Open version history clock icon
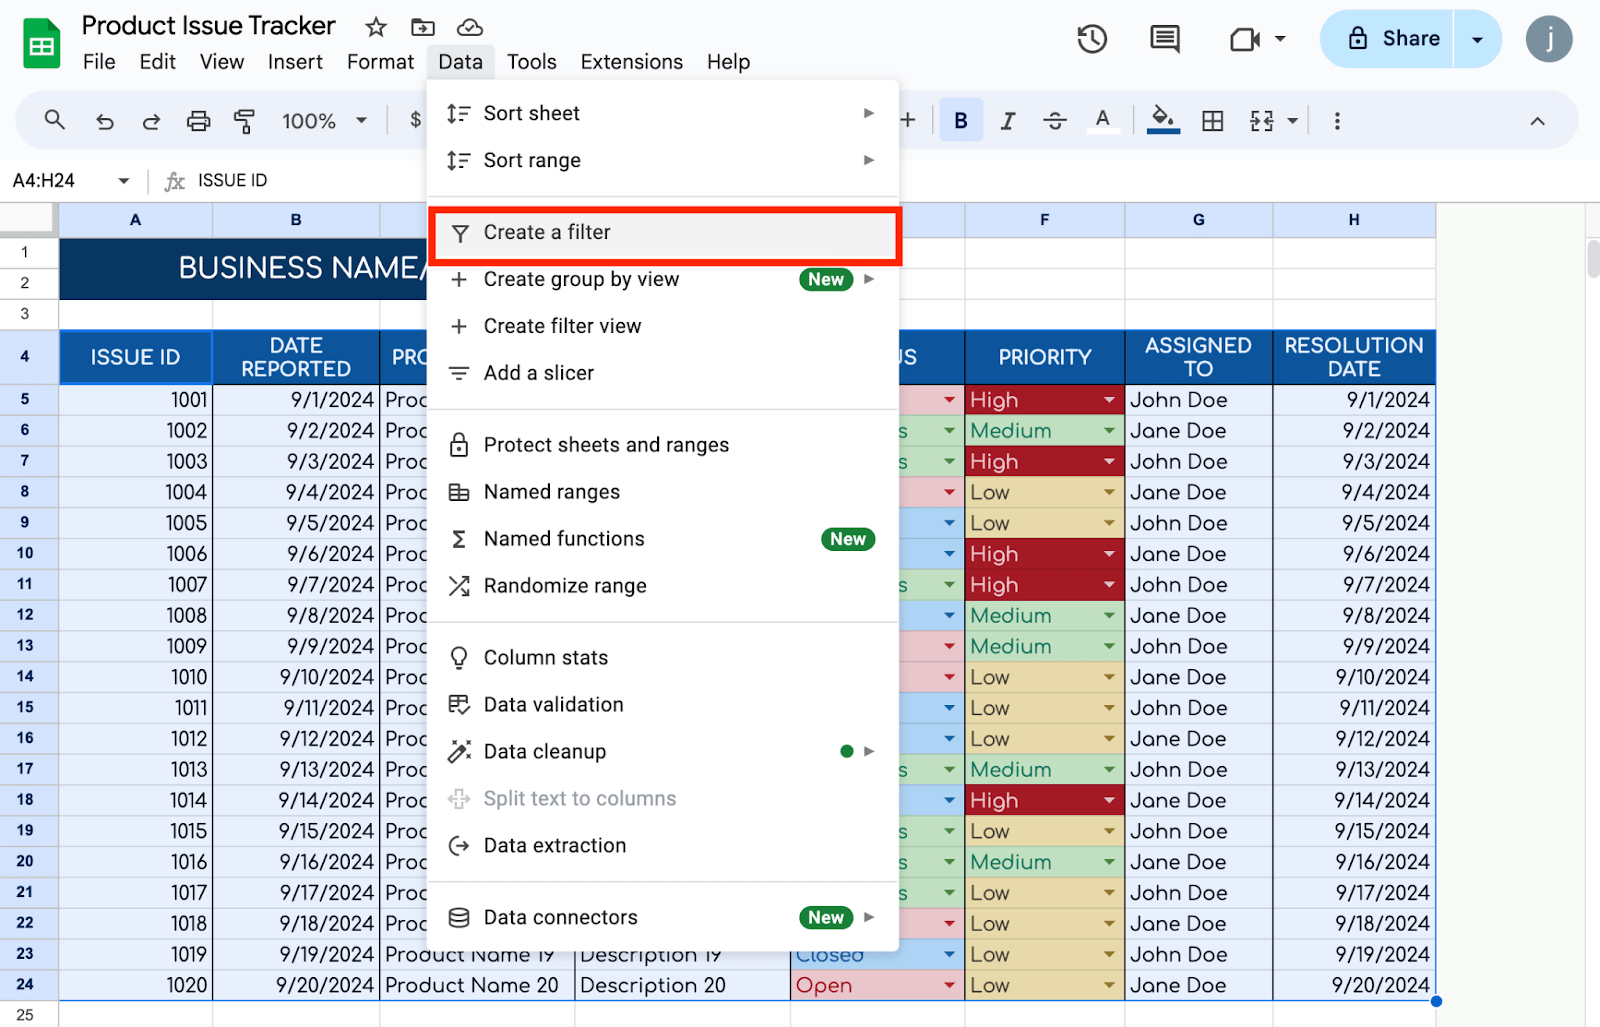Image resolution: width=1600 pixels, height=1027 pixels. pos(1091,39)
